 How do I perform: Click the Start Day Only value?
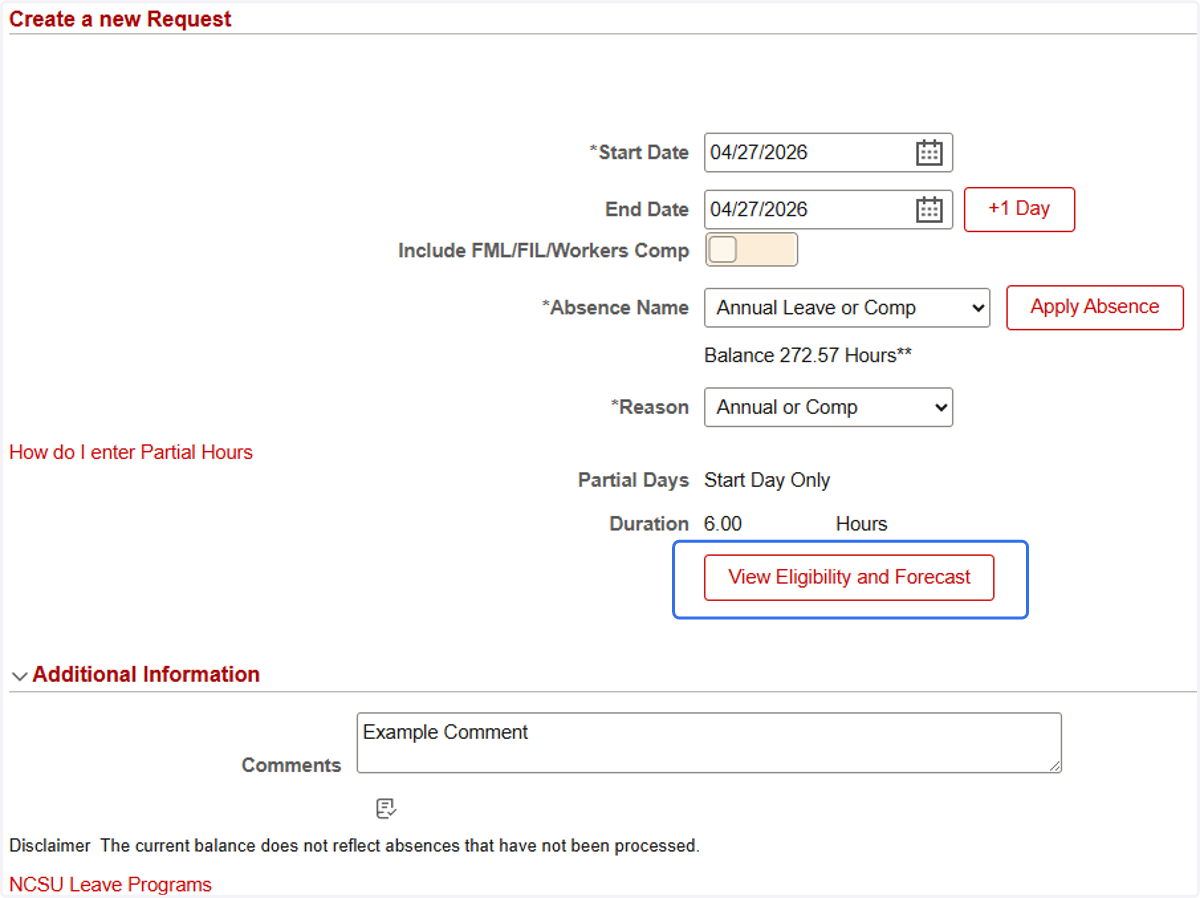[767, 481]
